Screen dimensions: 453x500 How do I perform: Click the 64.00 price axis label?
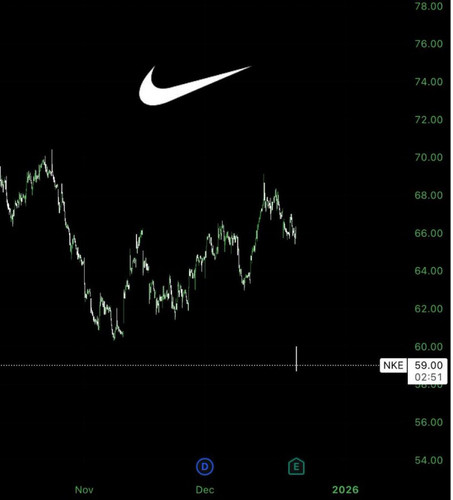click(x=429, y=271)
